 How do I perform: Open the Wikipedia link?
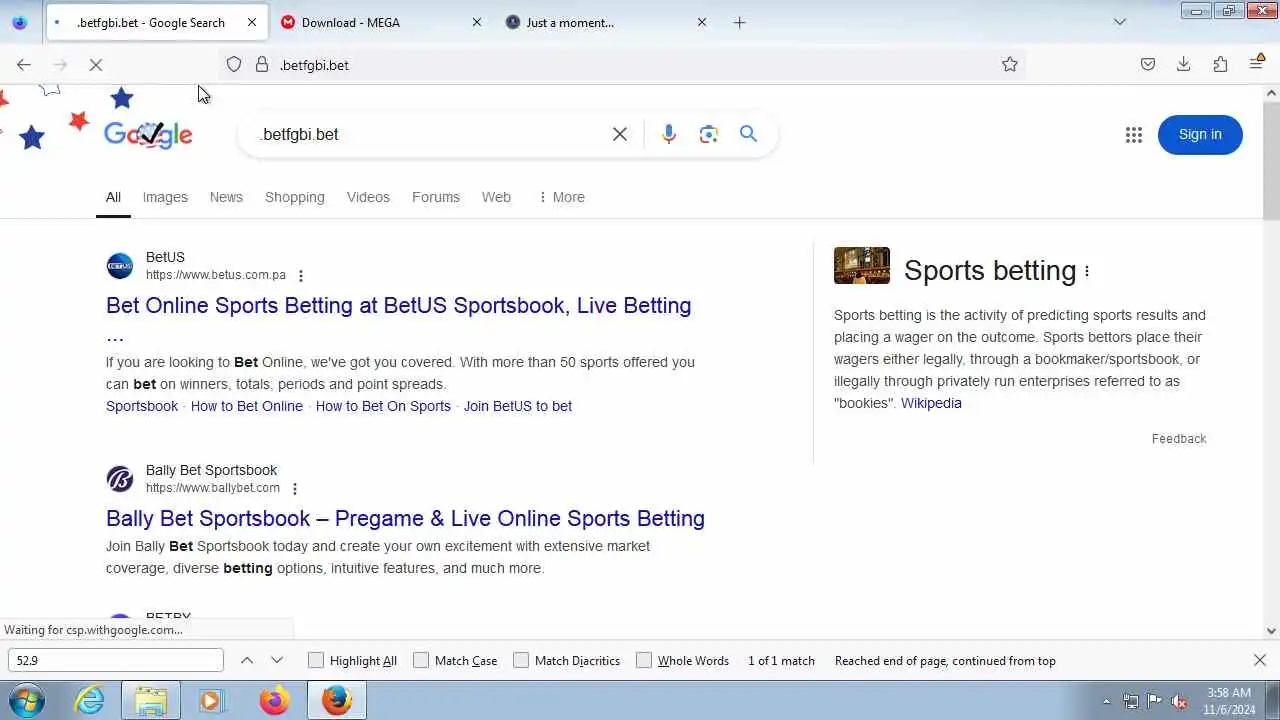point(931,403)
